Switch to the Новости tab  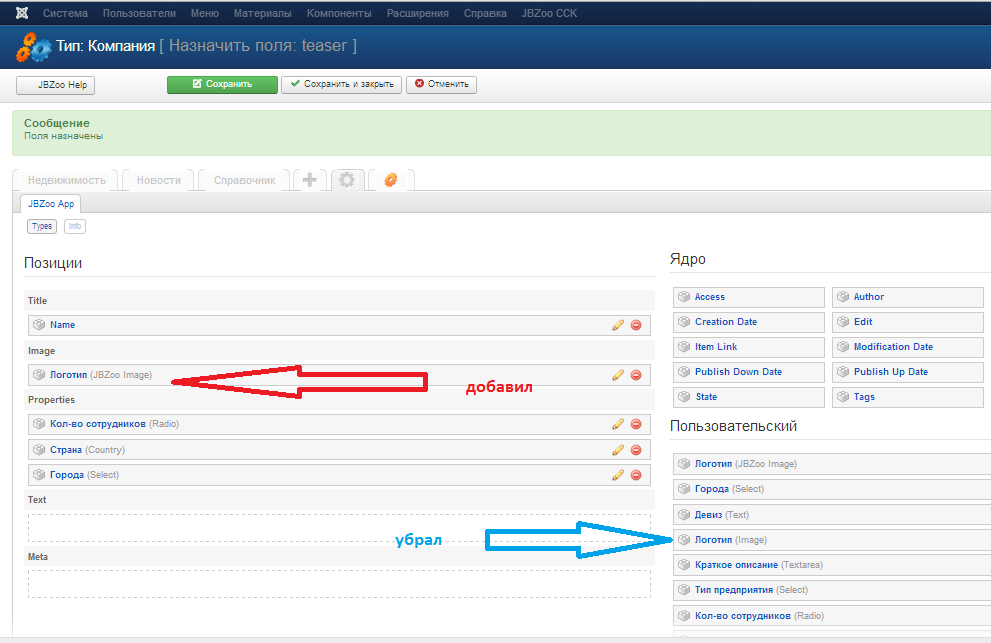159,180
